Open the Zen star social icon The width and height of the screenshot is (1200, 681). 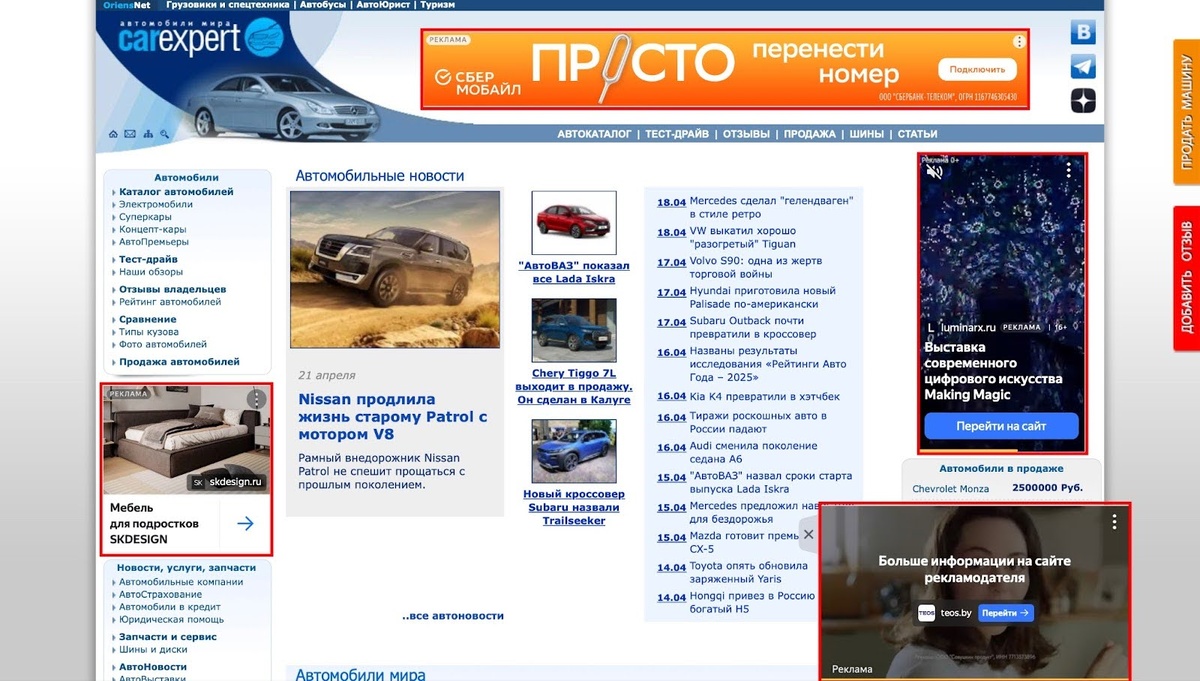[x=1083, y=101]
